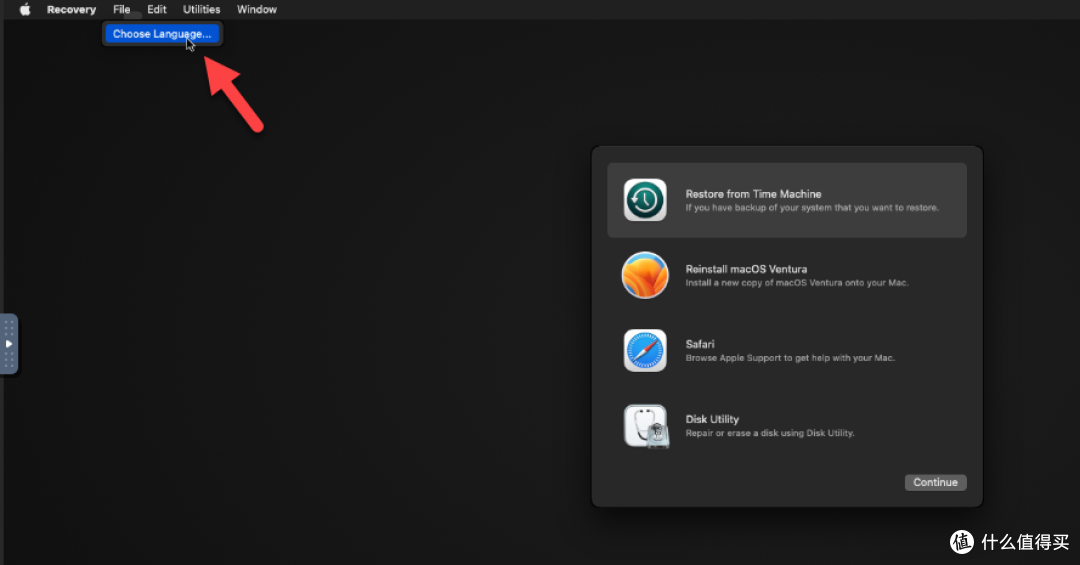Screen dimensions: 1080x565
Task: Select 'Restore from Time Machine' title text
Action: coord(753,194)
